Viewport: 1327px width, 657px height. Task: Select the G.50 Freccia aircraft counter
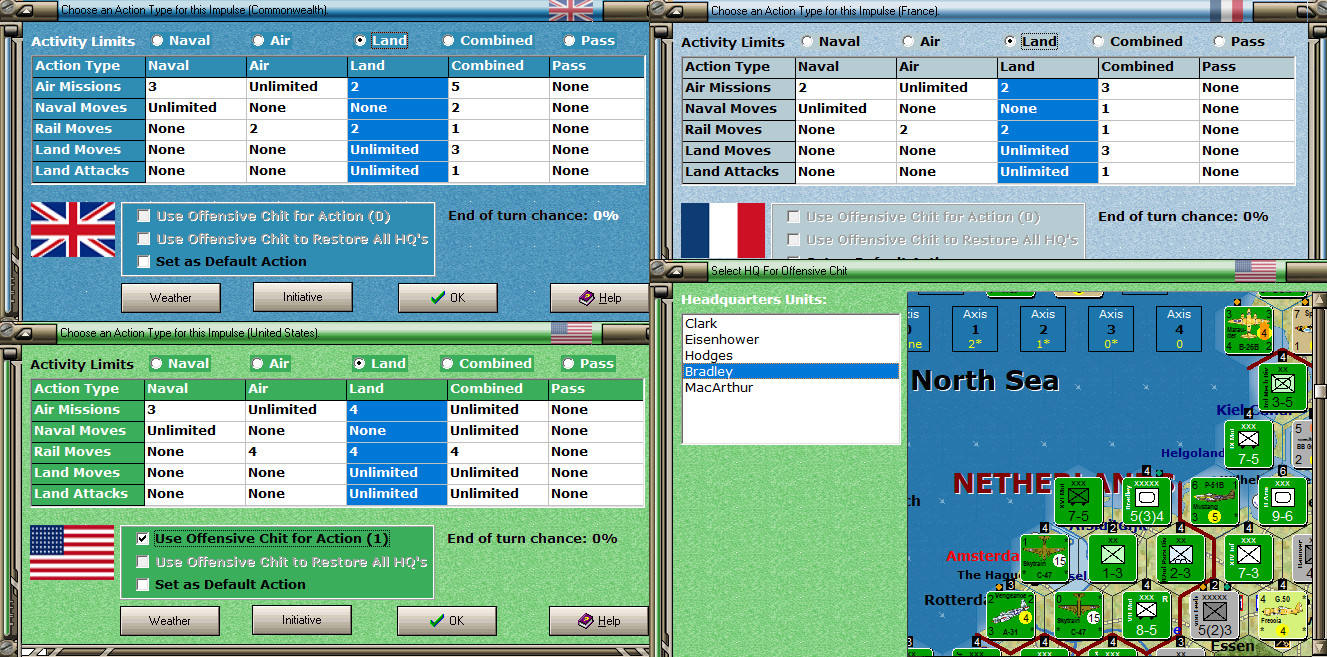(x=1282, y=615)
